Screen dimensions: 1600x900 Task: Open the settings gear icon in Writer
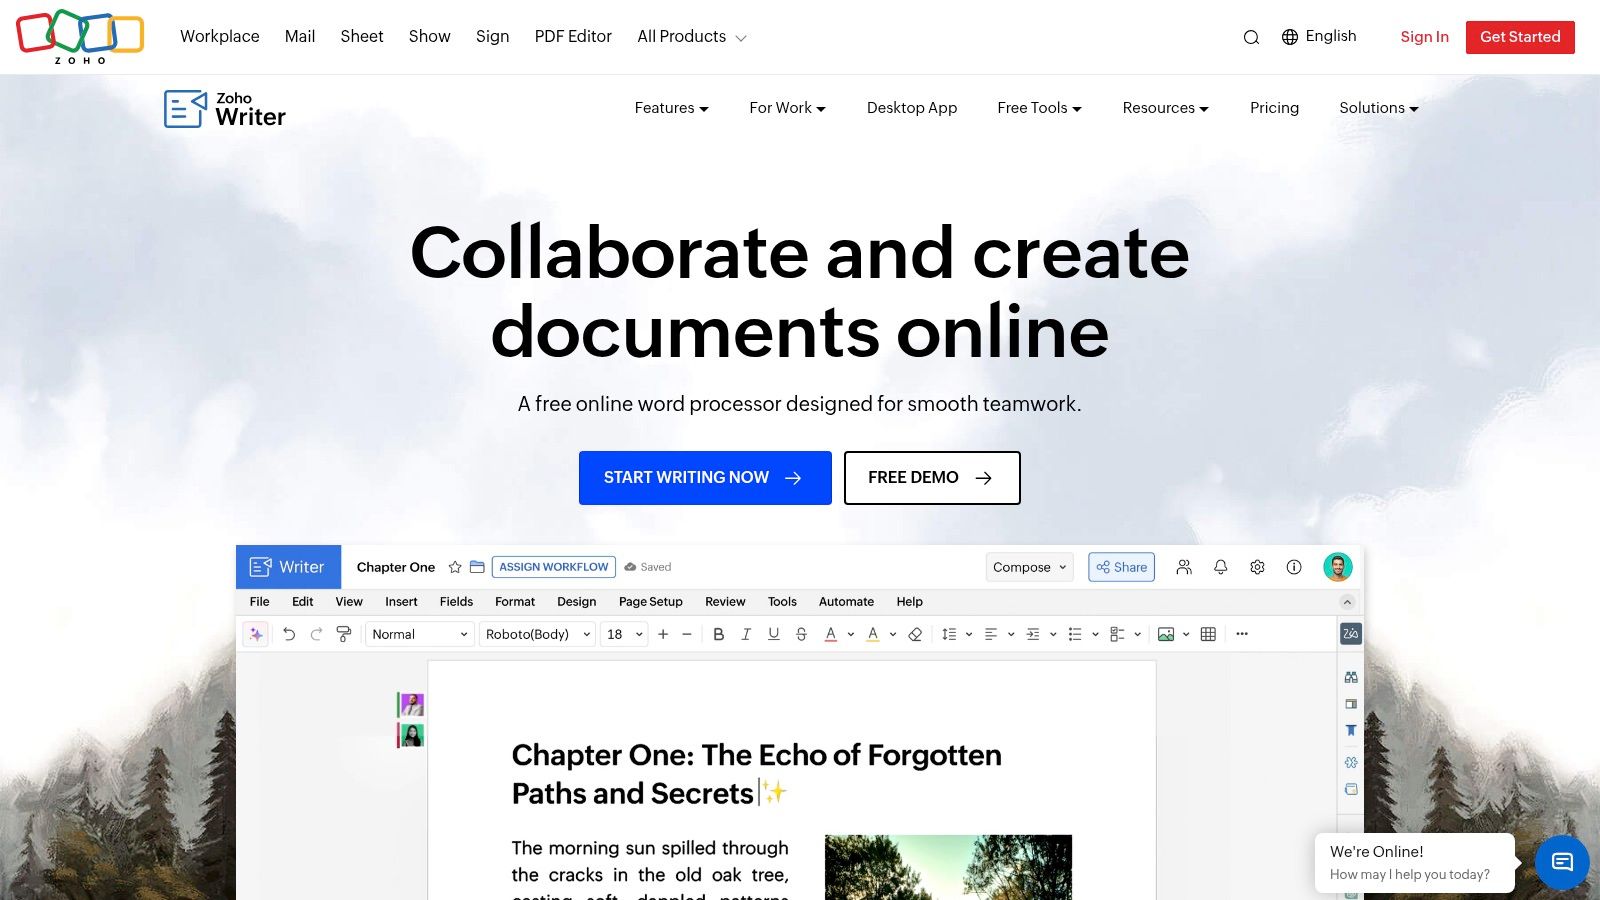click(1257, 567)
